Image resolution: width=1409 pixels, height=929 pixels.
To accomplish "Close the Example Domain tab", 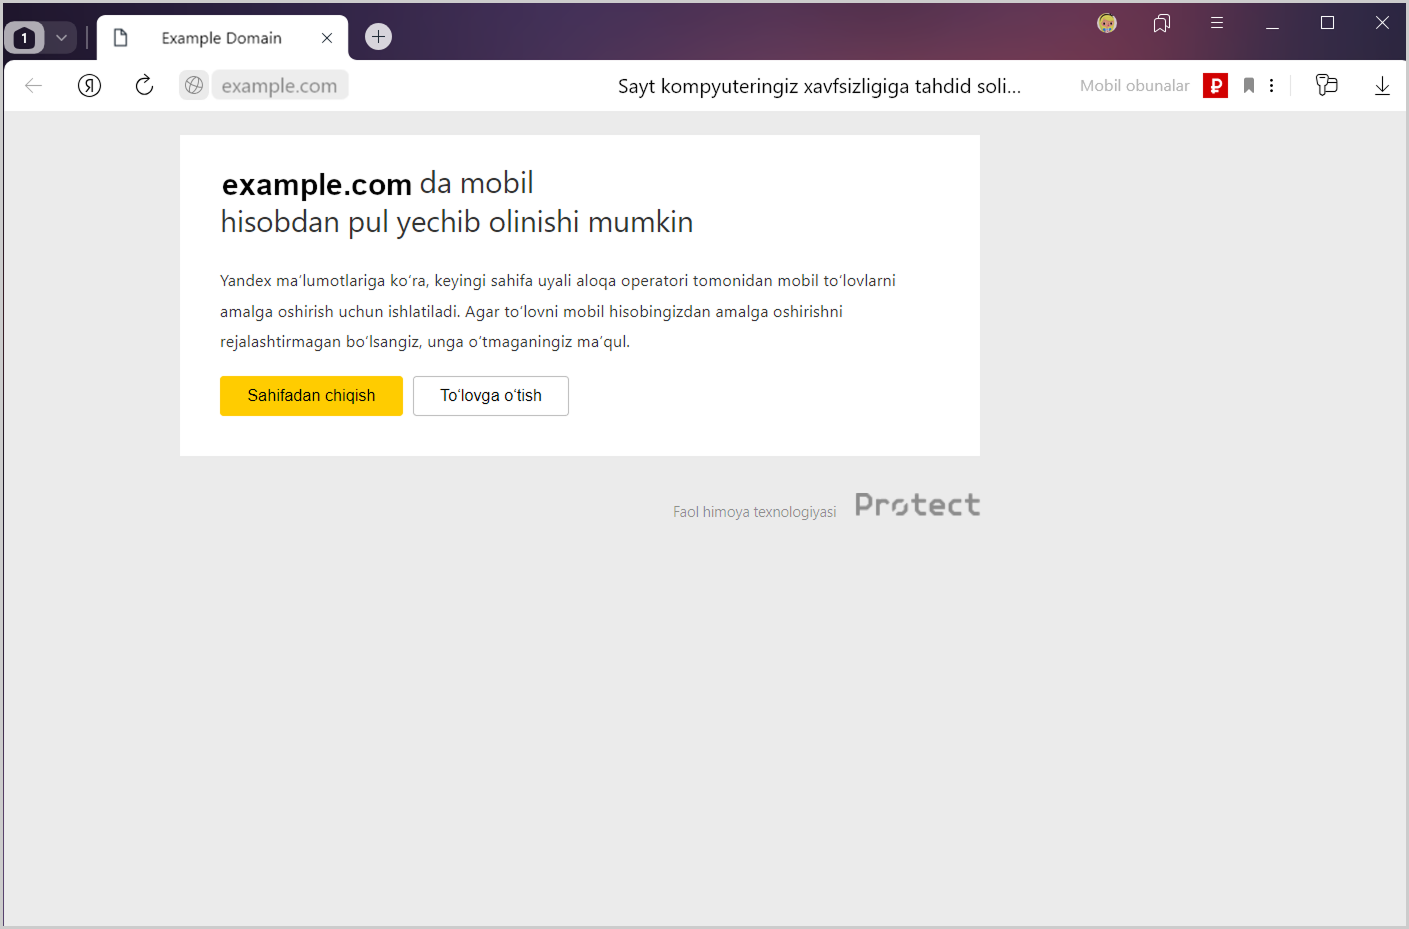I will click(327, 38).
